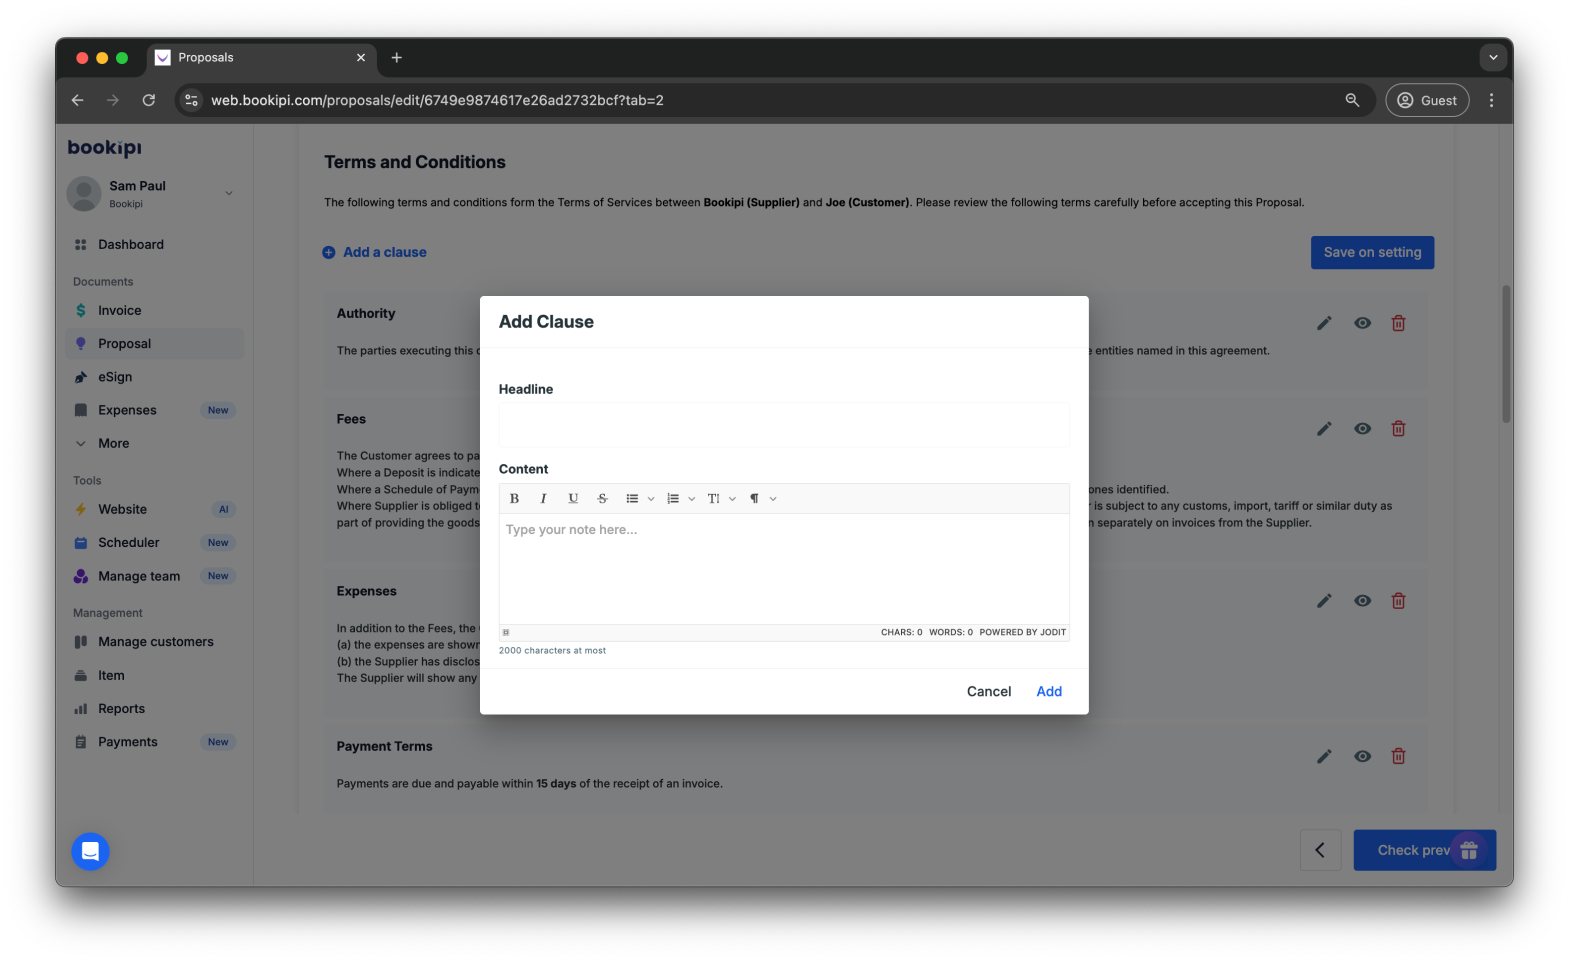Open Item in sidebar

click(154, 676)
